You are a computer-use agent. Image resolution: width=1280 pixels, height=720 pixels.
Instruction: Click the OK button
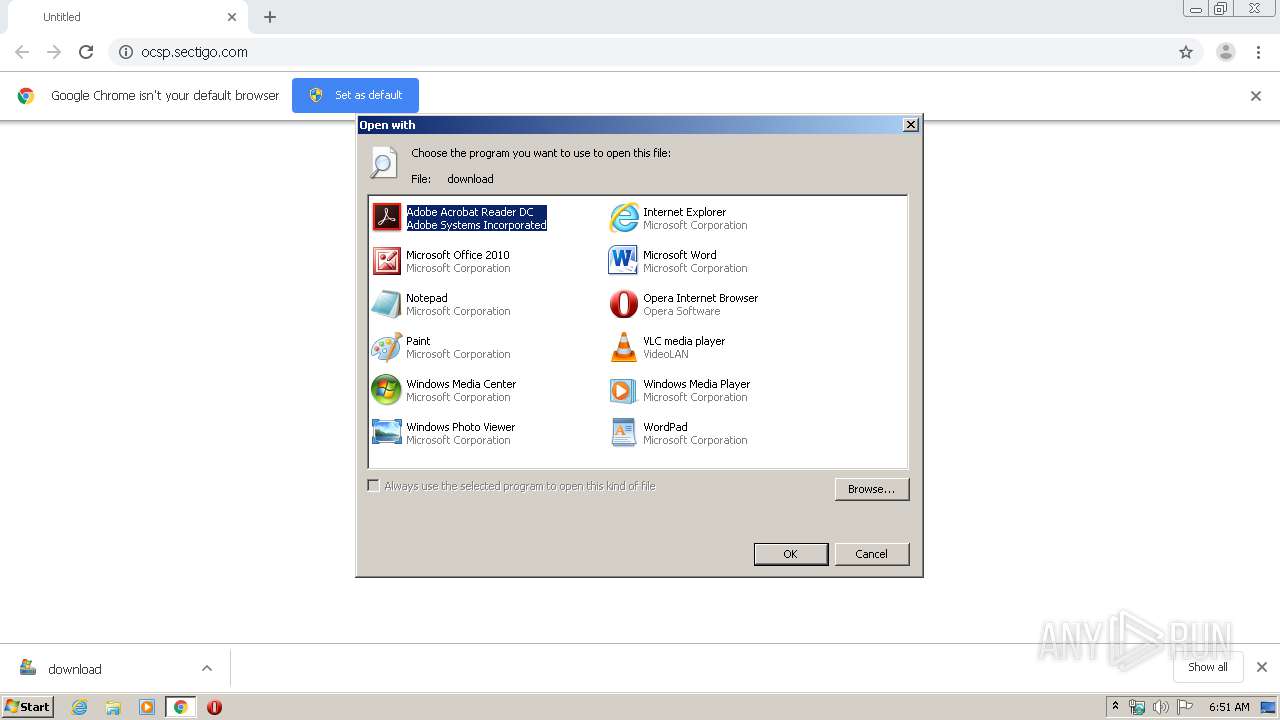pos(790,554)
